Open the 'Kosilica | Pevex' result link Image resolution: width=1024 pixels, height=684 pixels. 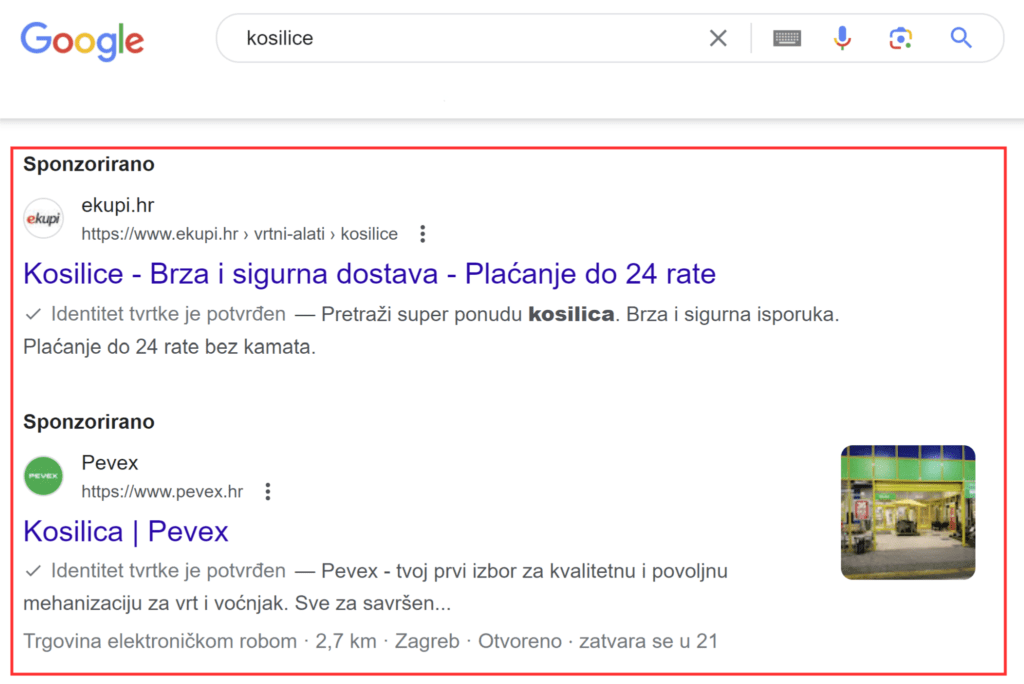pos(126,531)
